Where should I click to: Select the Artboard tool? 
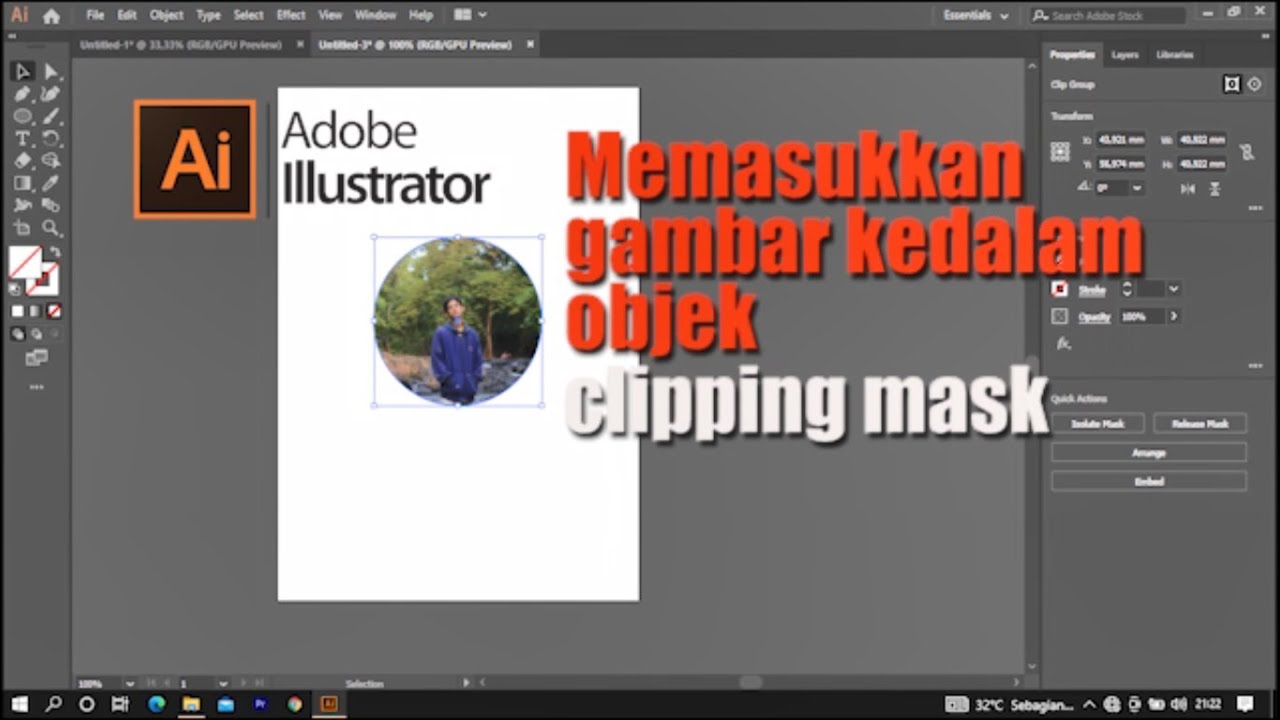(x=22, y=228)
